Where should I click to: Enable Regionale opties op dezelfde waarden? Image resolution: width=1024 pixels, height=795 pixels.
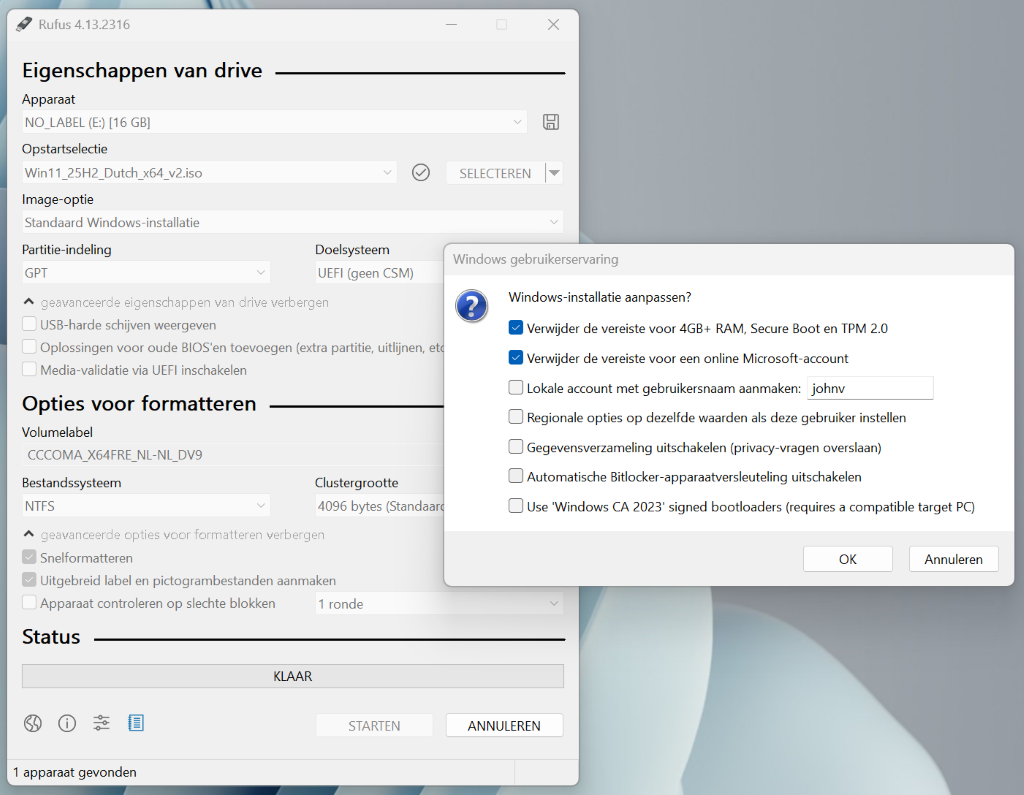pyautogui.click(x=516, y=417)
